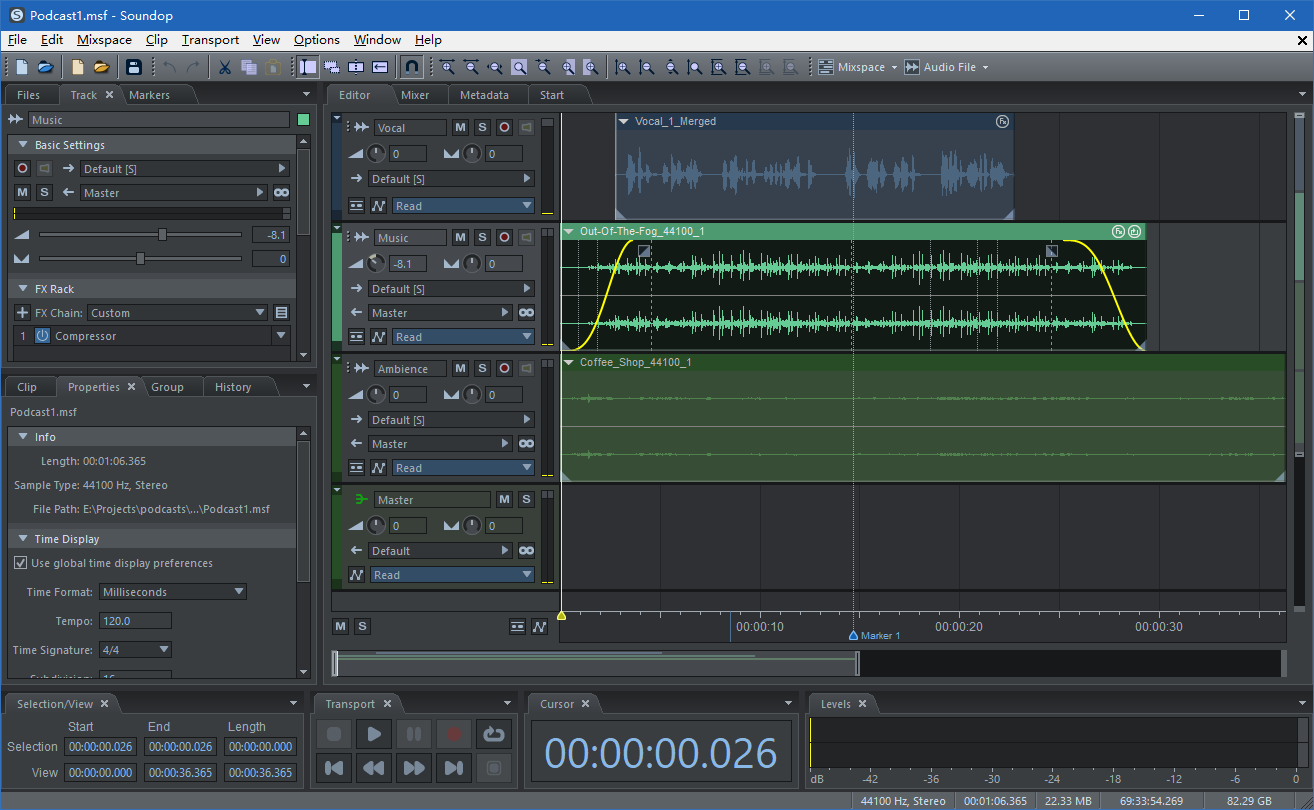Solo the Music track in editor
This screenshot has height=810, width=1314.
(482, 238)
